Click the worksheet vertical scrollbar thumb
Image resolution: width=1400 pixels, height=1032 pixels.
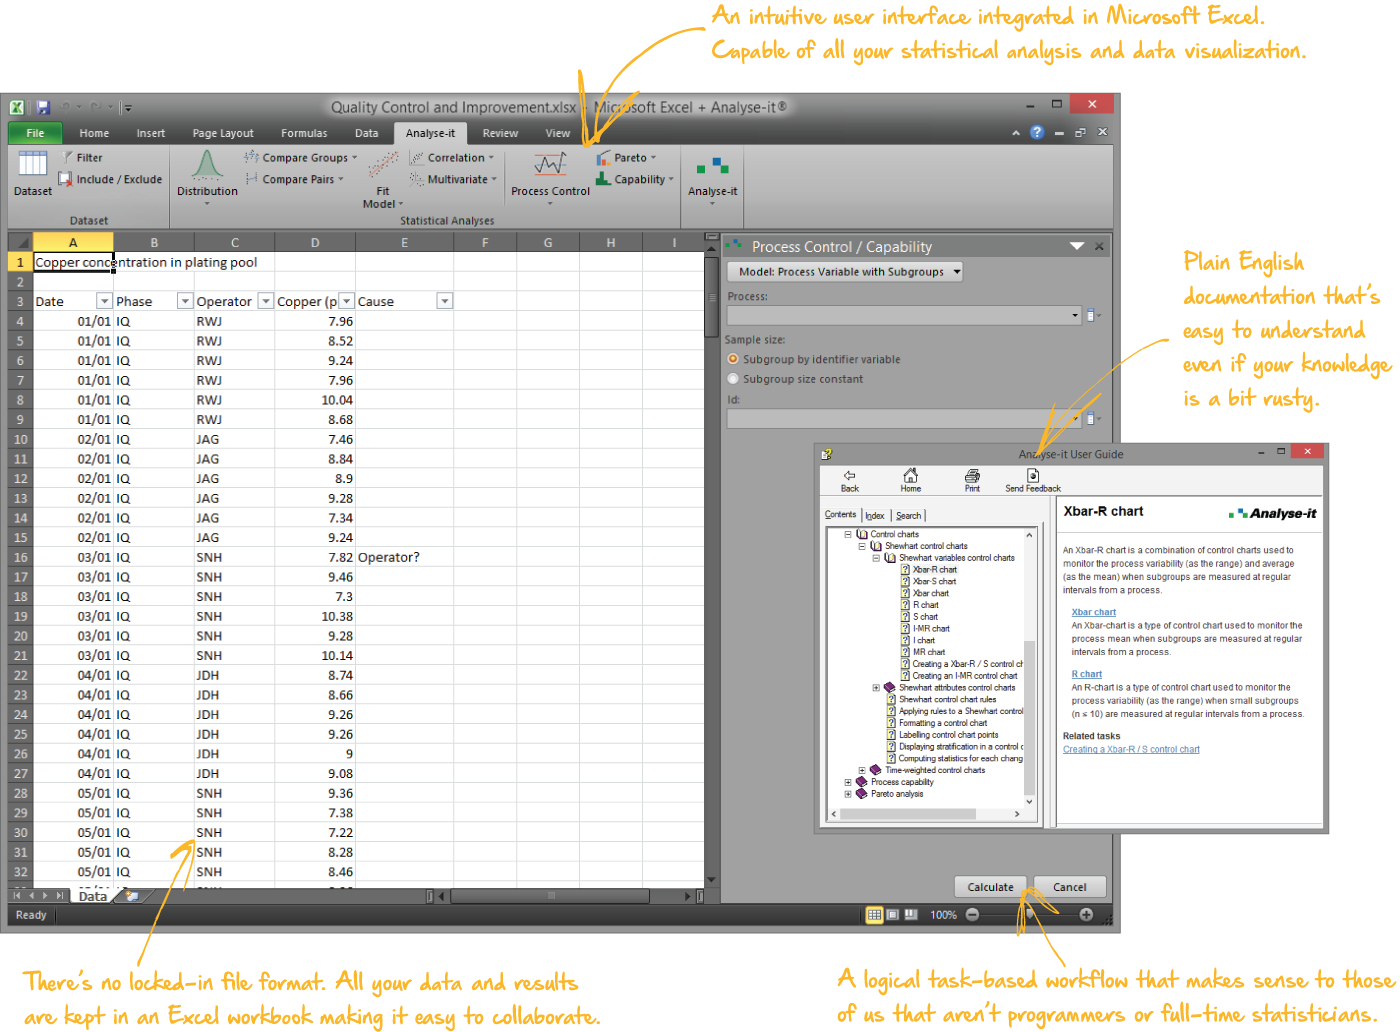point(711,297)
